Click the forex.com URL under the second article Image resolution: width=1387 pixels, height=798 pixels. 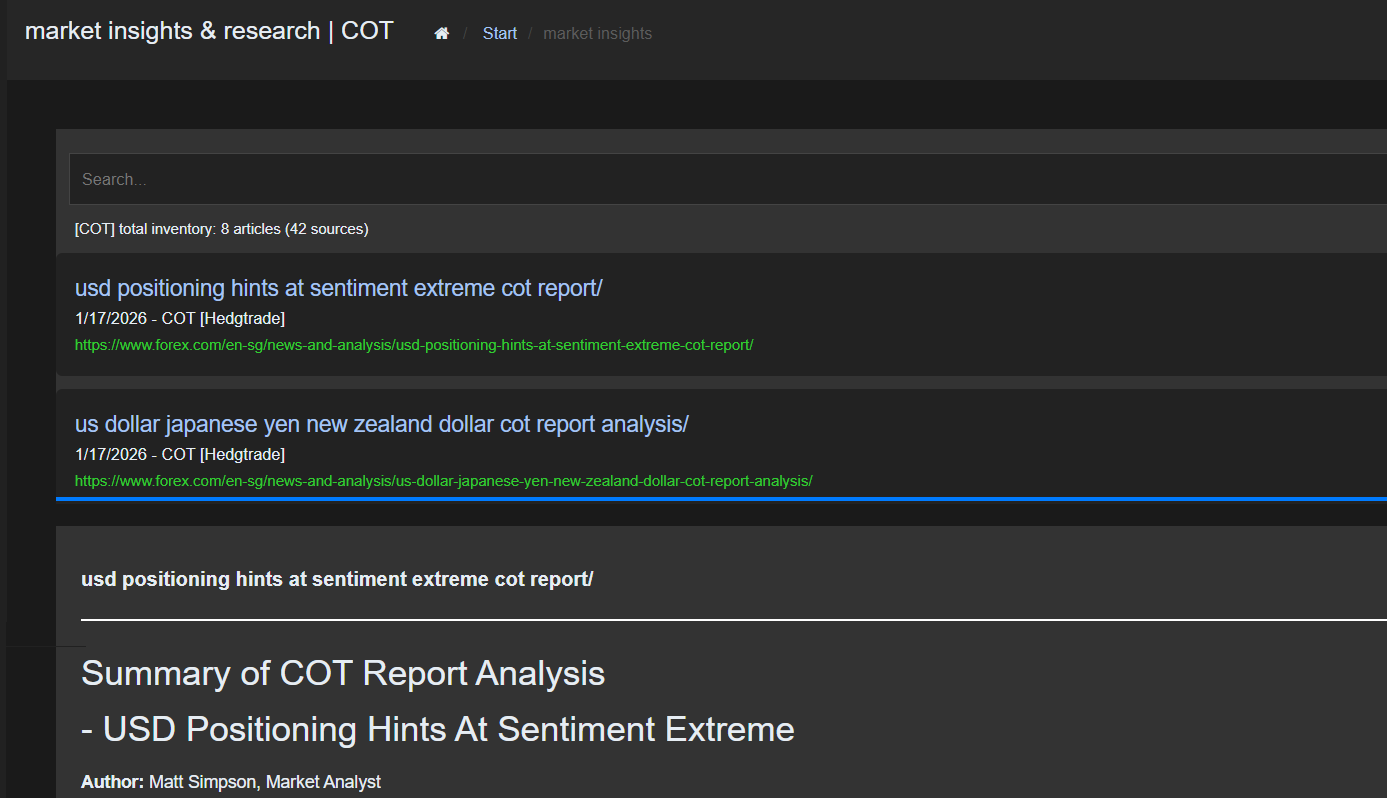[443, 480]
